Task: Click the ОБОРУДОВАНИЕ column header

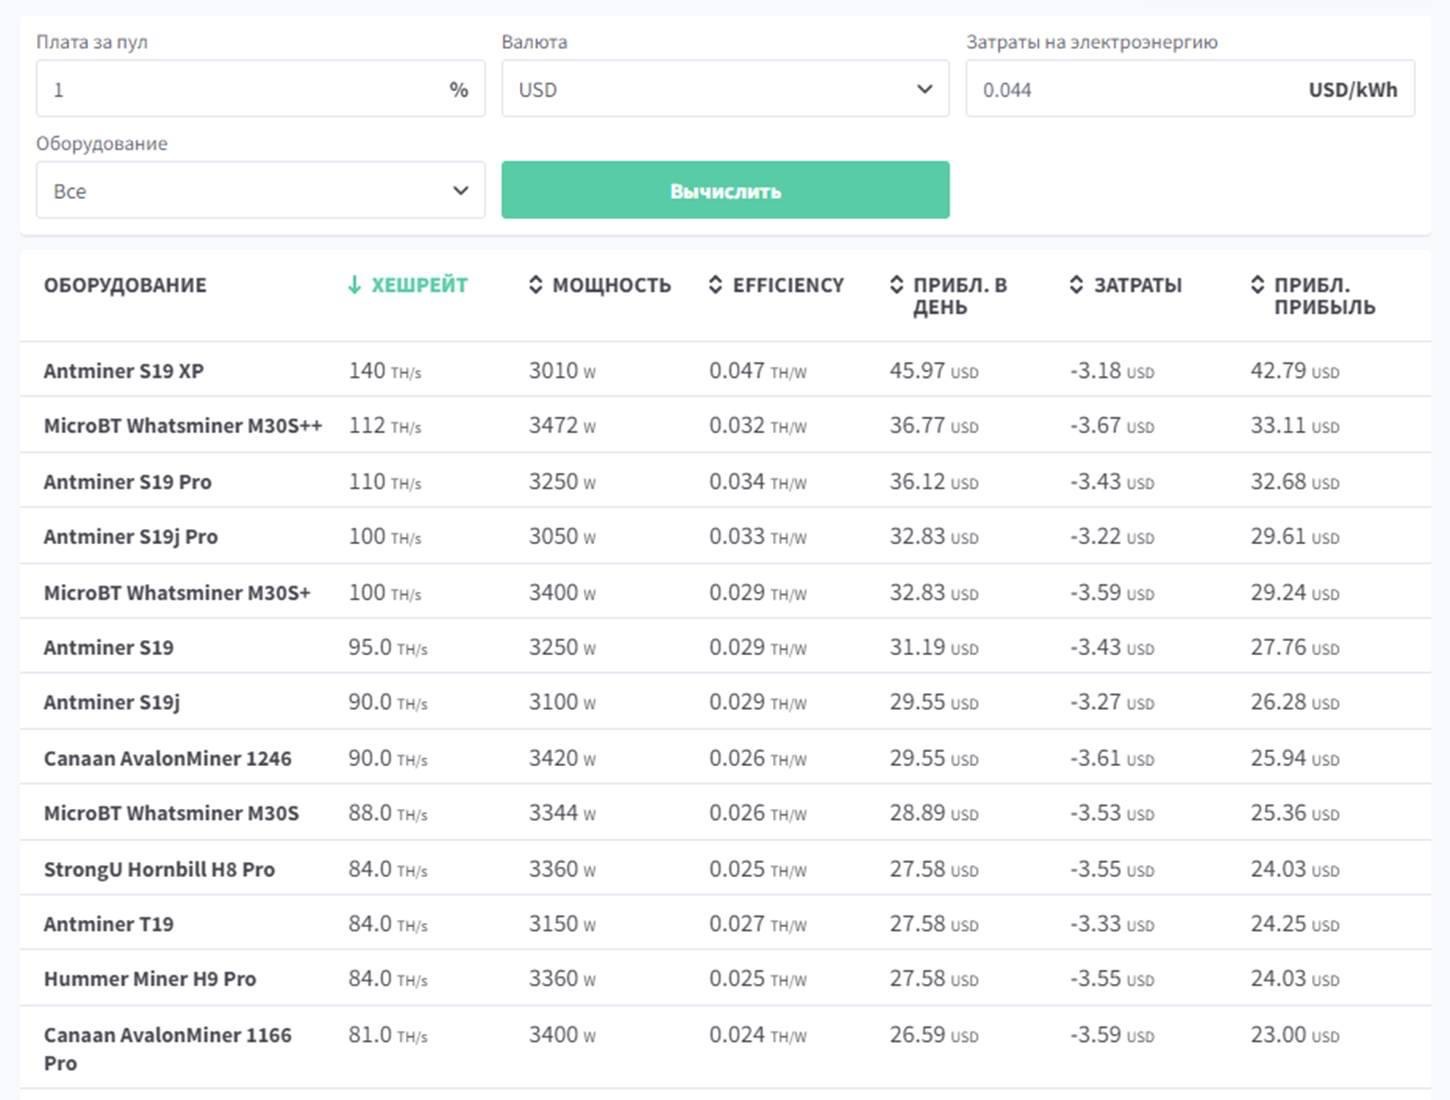Action: (125, 285)
